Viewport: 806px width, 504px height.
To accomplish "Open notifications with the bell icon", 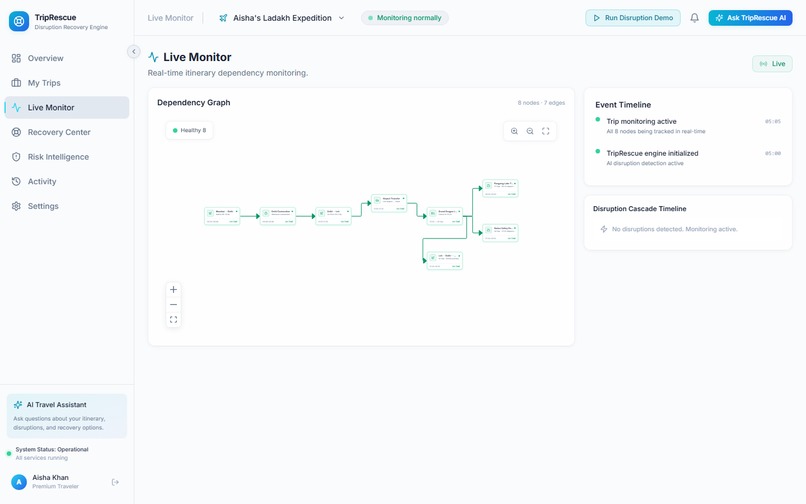I will (694, 18).
